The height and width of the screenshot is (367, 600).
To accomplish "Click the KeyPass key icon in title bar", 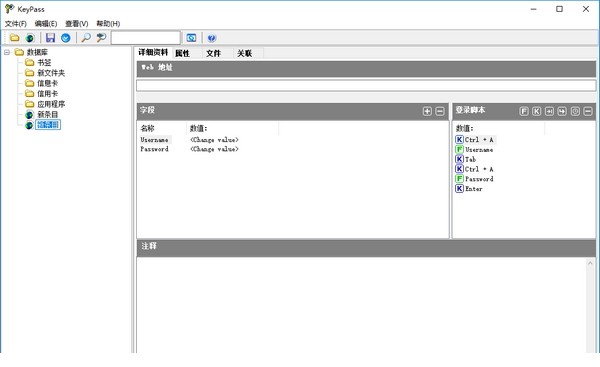I will coord(9,9).
